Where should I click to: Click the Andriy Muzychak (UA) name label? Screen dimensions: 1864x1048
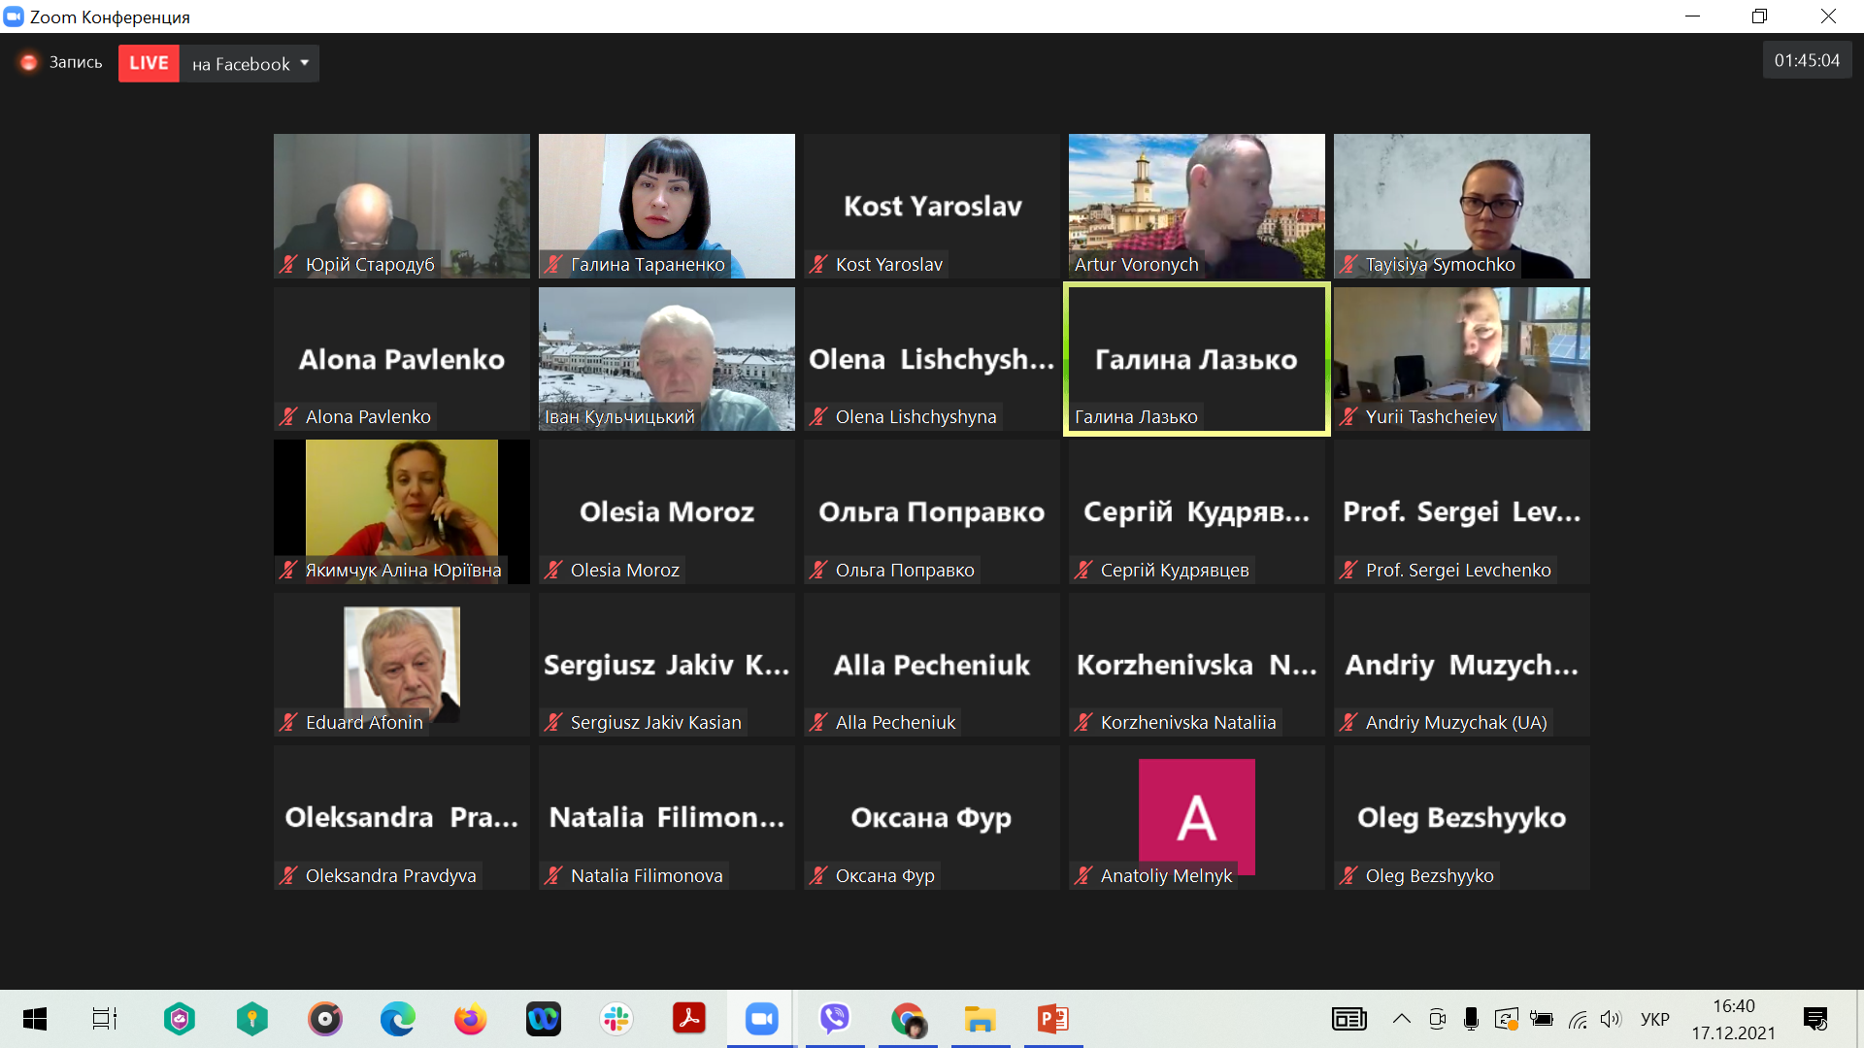1456,722
